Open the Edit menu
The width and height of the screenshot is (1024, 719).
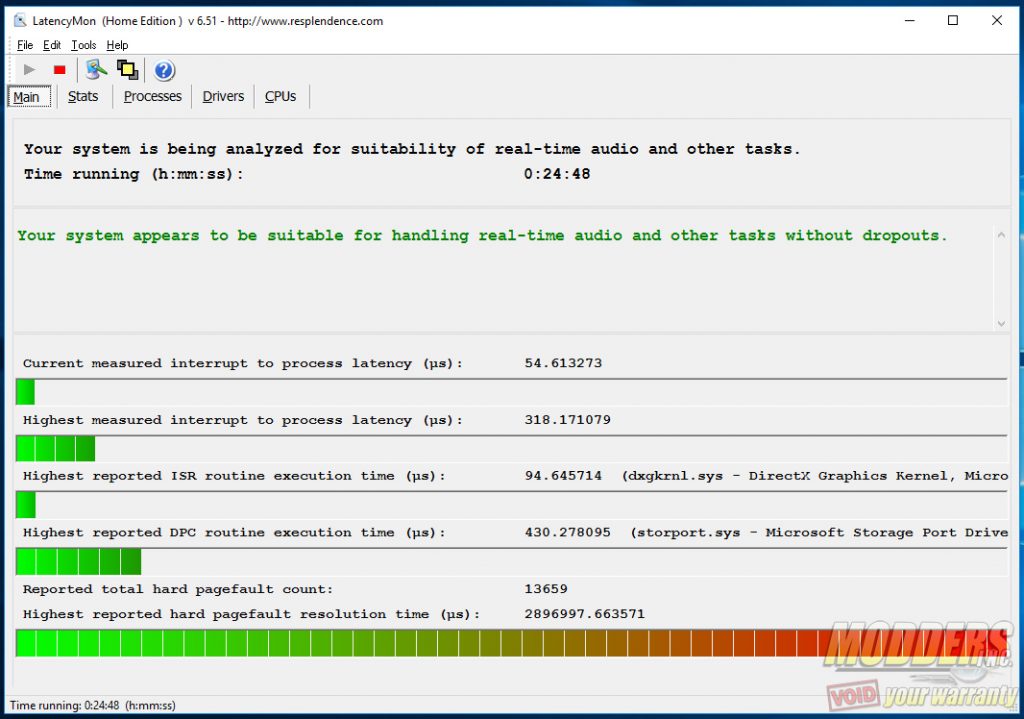click(52, 45)
